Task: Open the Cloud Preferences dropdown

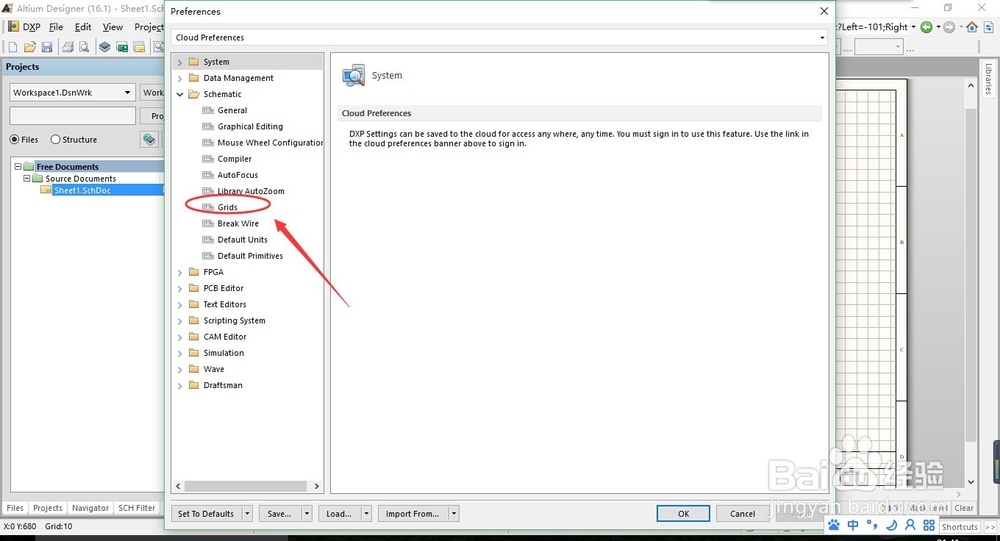Action: coord(822,38)
